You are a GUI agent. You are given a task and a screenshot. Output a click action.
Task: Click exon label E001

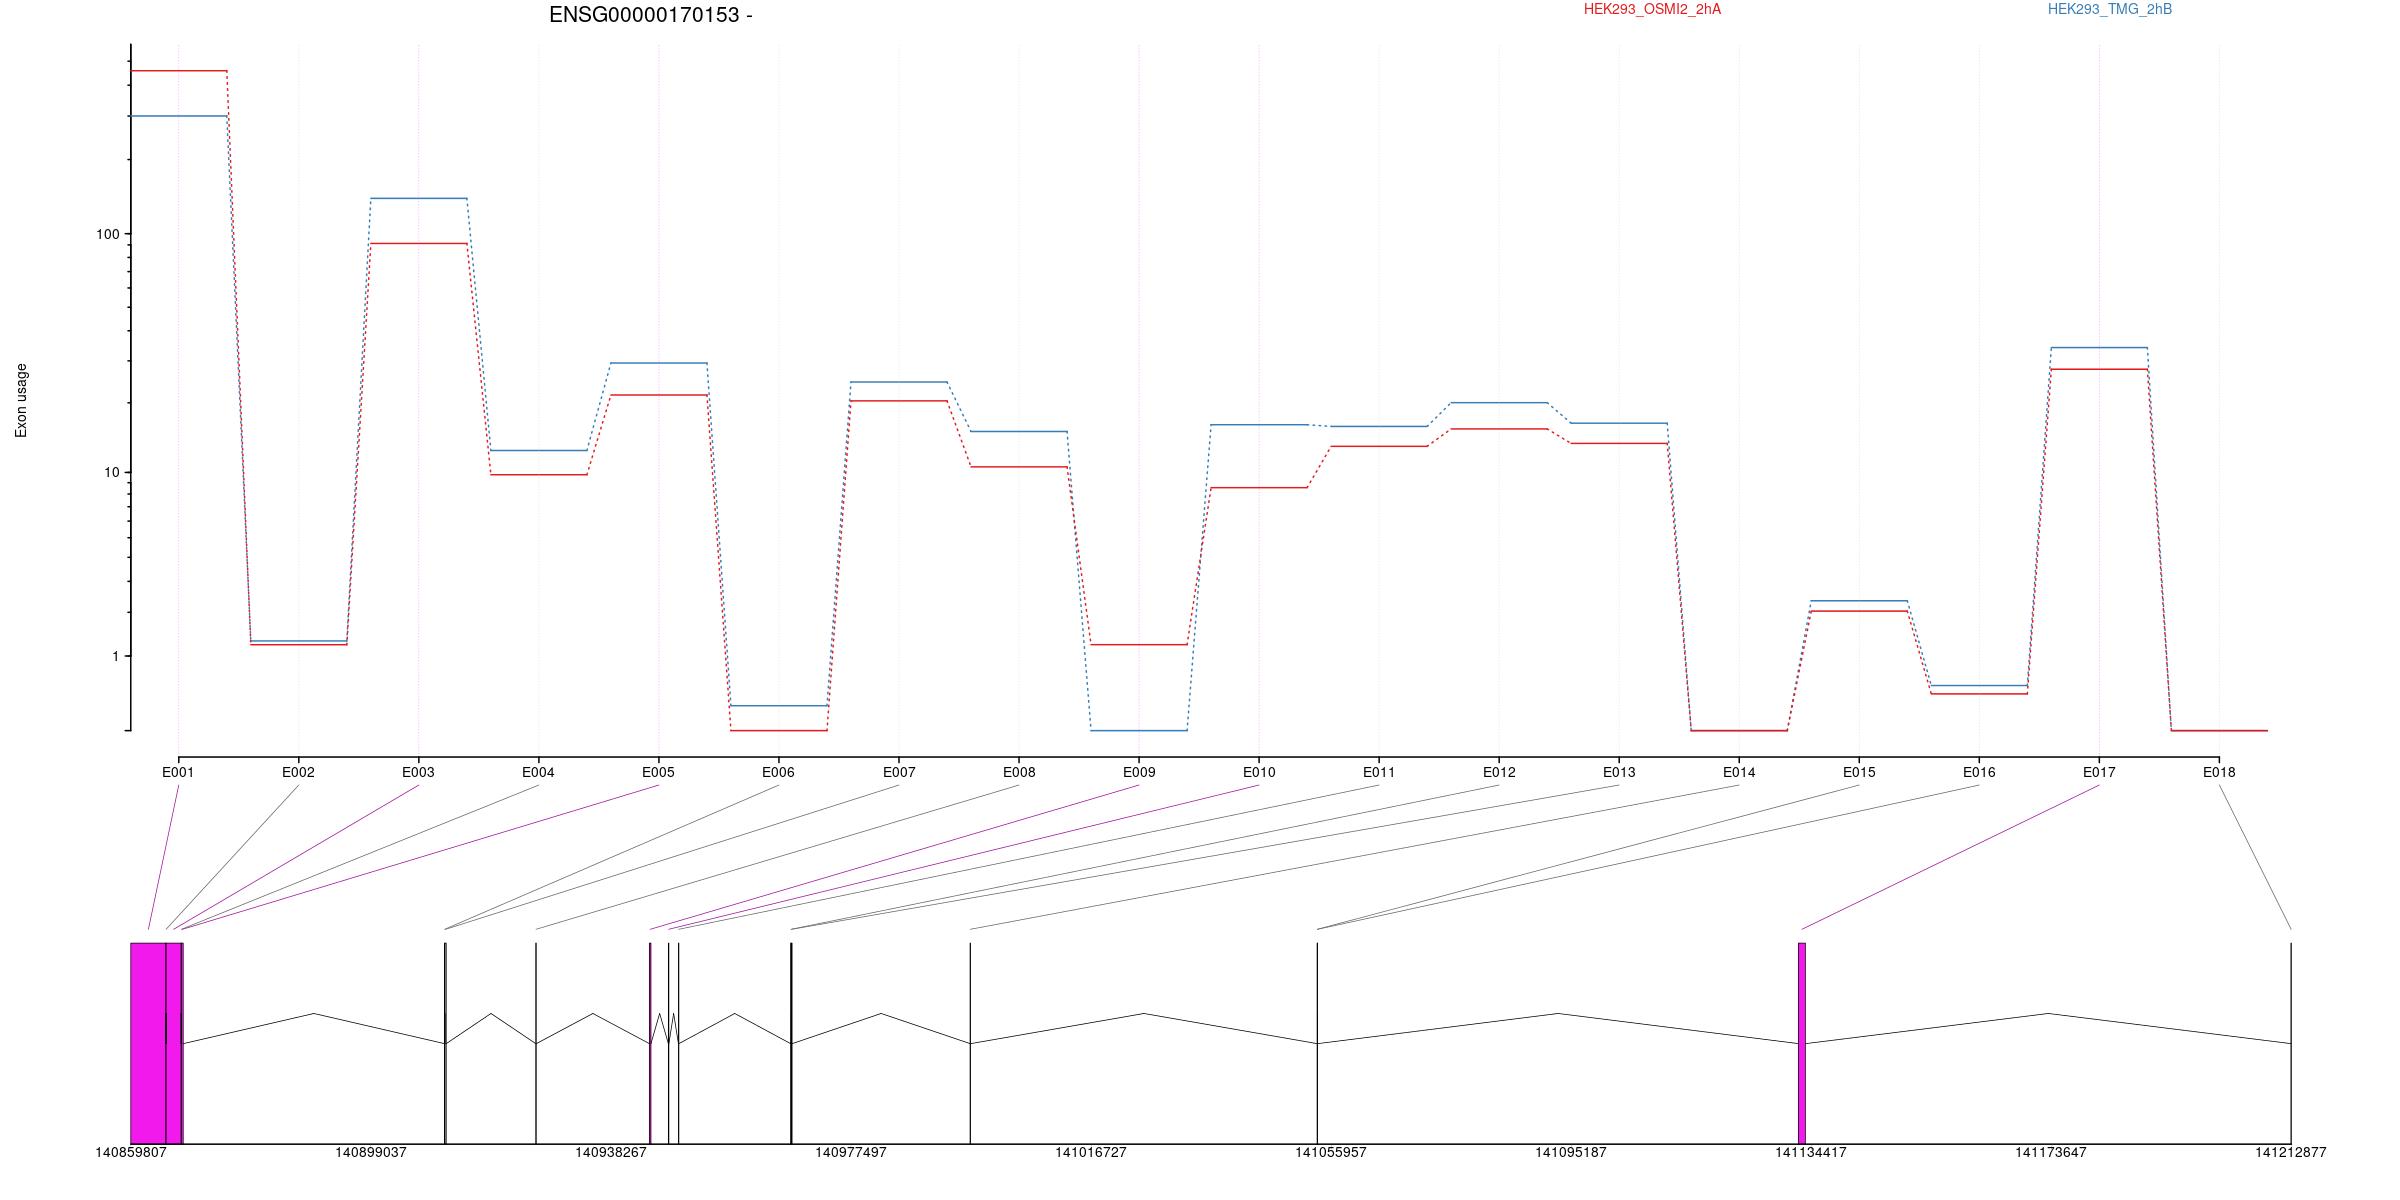pyautogui.click(x=178, y=772)
